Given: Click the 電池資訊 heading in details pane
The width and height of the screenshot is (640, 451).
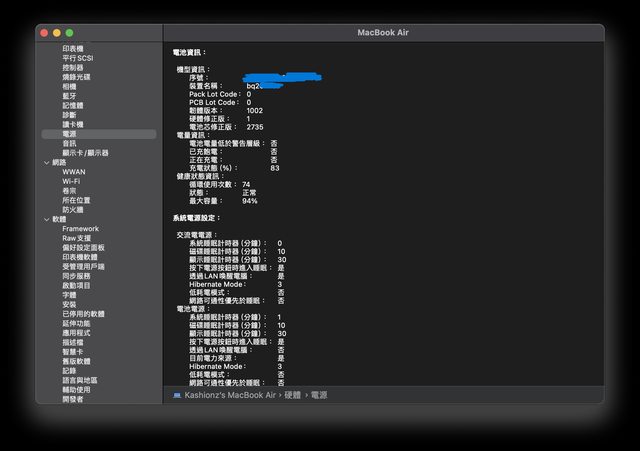Looking at the screenshot, I should tap(190, 50).
